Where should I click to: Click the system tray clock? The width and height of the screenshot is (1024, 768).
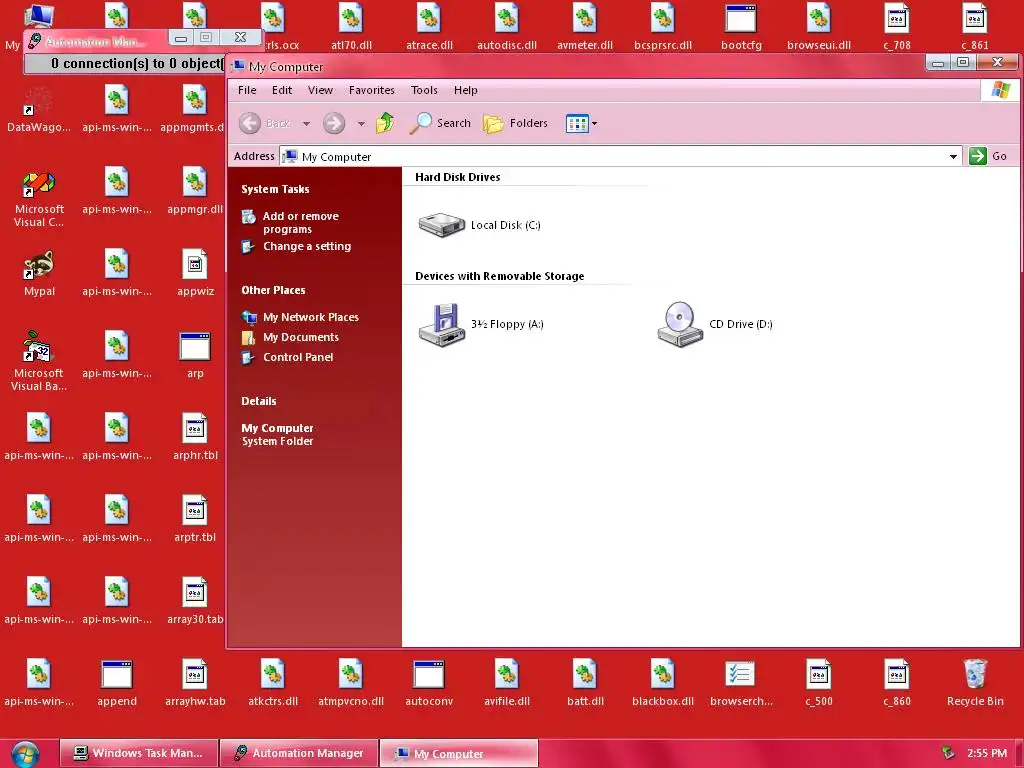pyautogui.click(x=987, y=753)
